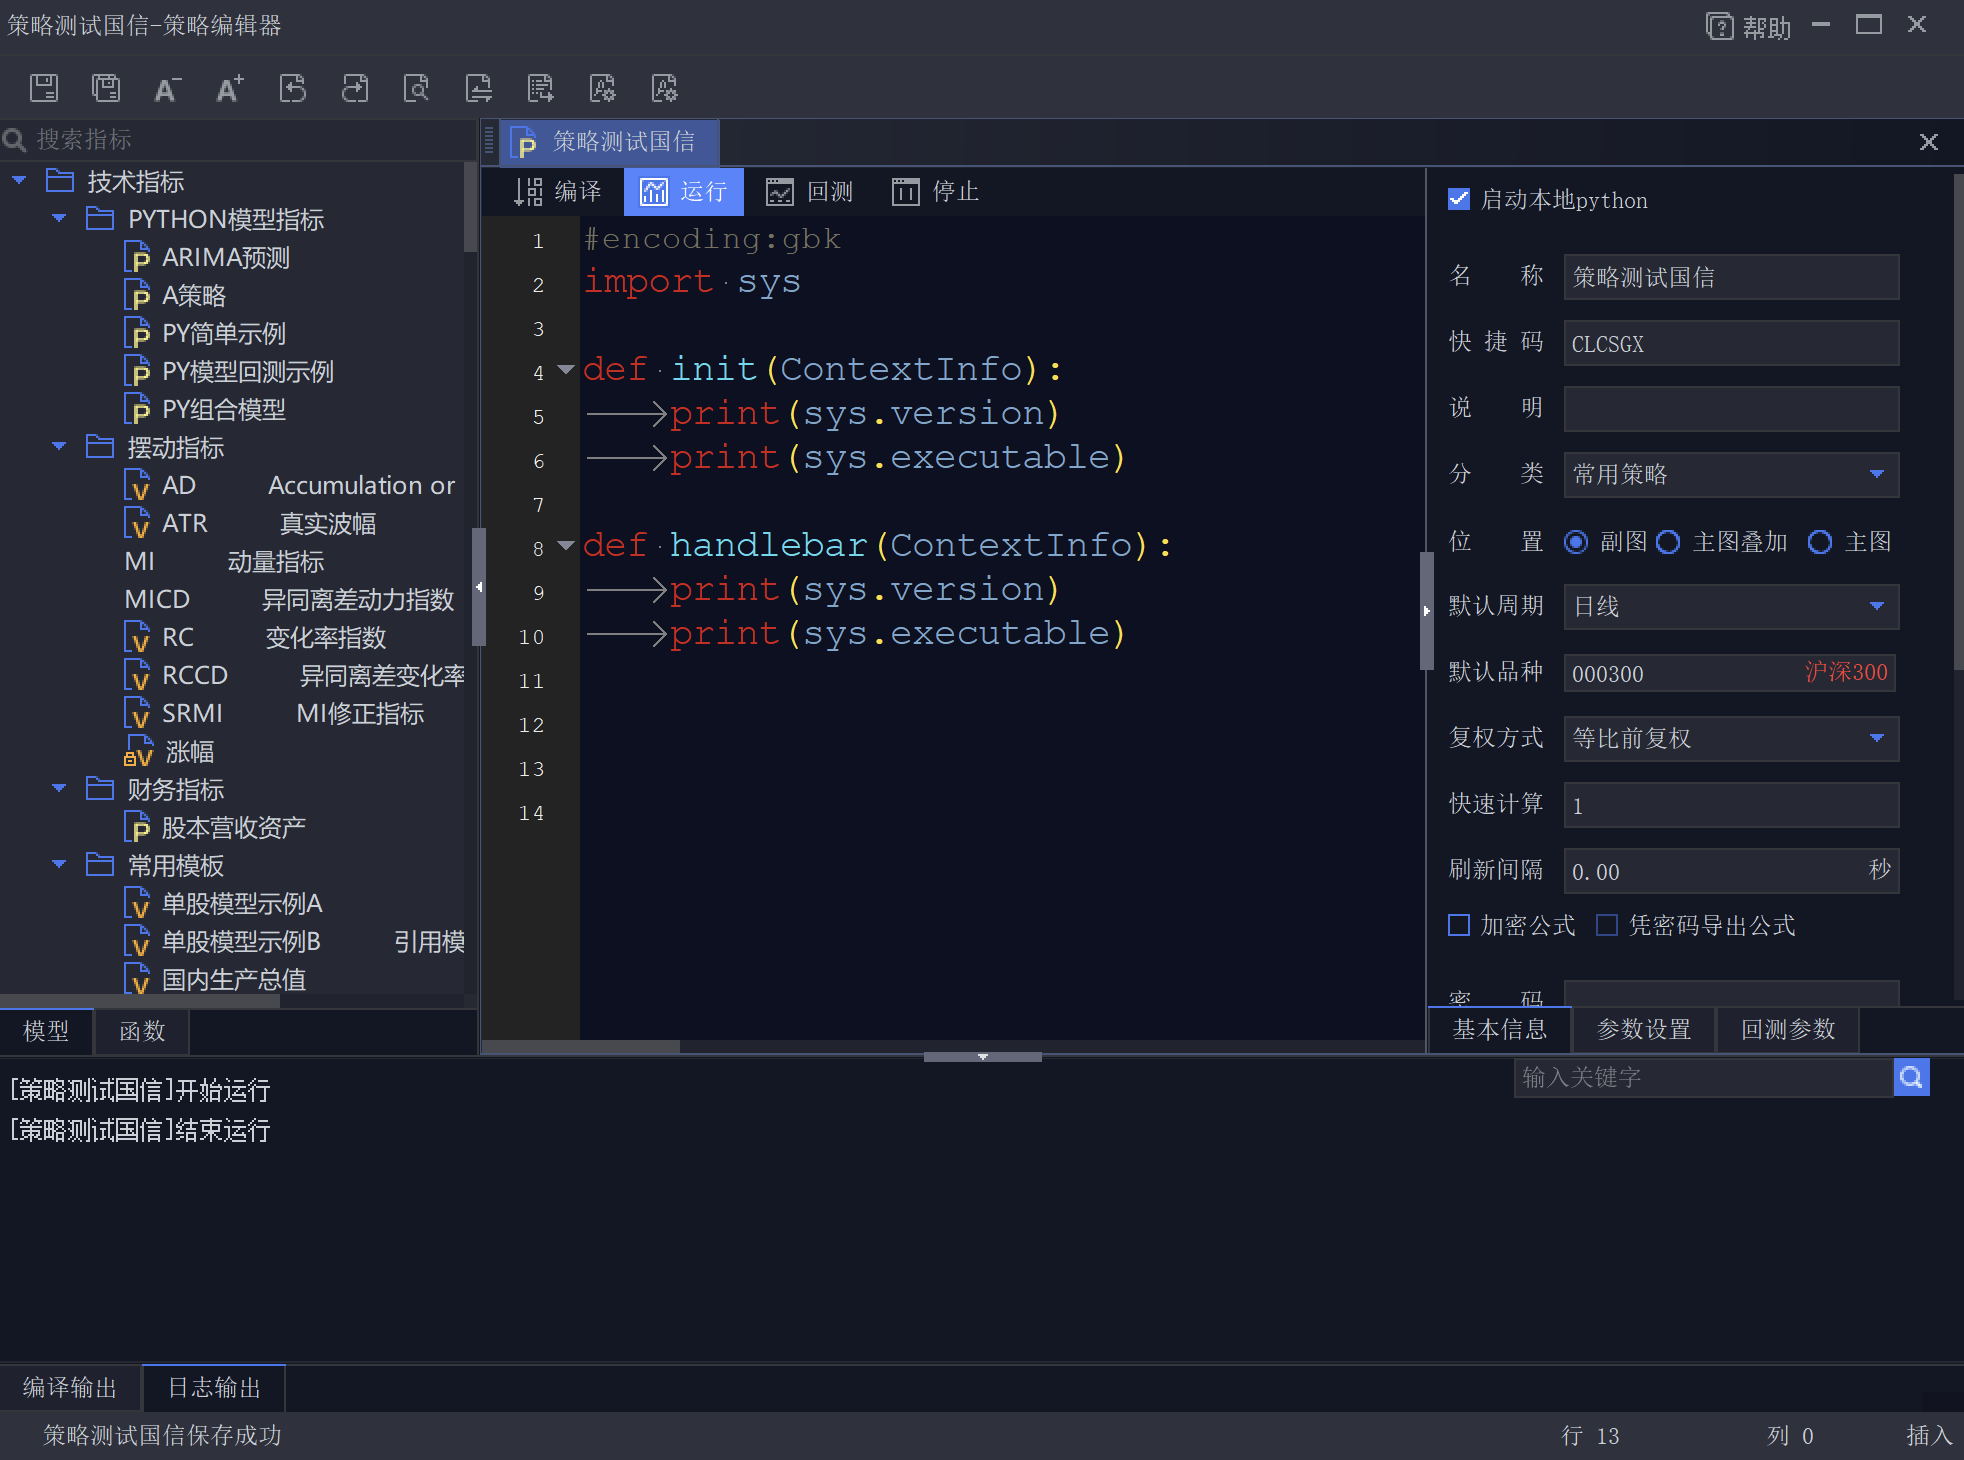Decrease the editor font size

[x=167, y=88]
